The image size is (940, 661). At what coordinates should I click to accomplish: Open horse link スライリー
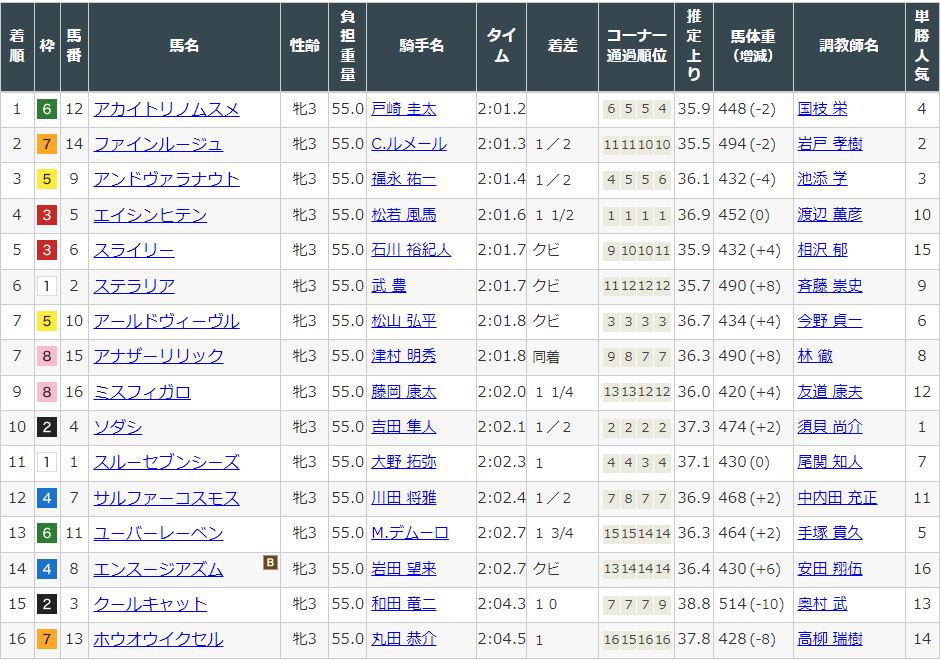click(x=134, y=250)
